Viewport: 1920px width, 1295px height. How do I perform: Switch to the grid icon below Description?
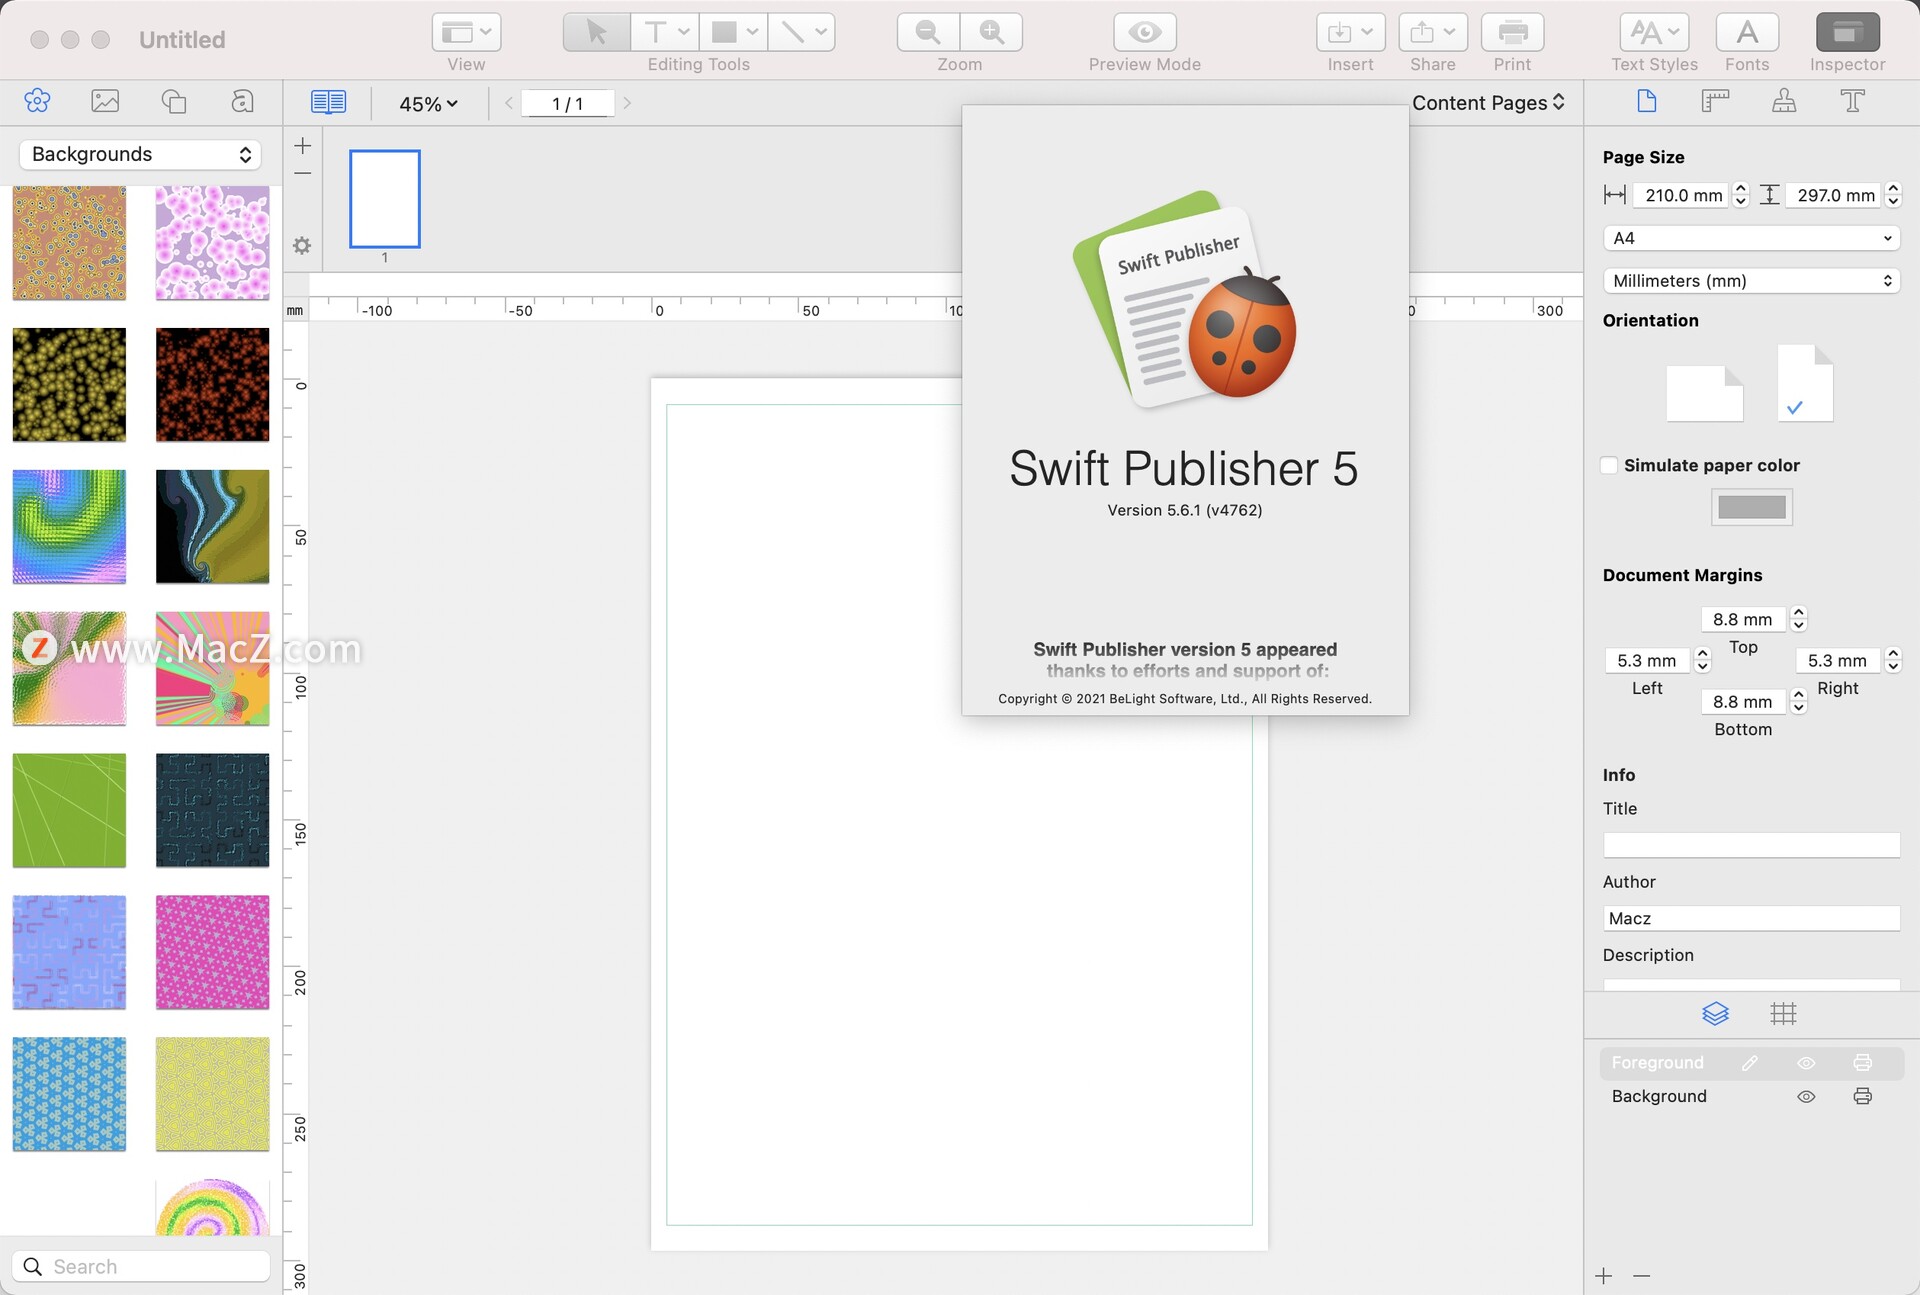point(1783,1014)
